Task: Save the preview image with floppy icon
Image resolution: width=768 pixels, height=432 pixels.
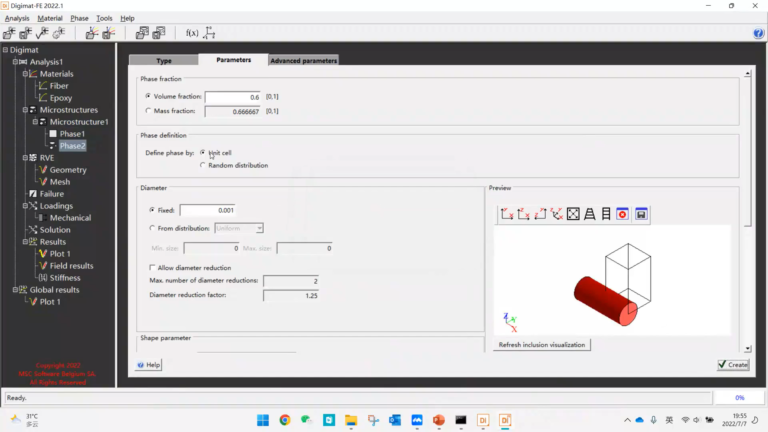Action: 641,214
